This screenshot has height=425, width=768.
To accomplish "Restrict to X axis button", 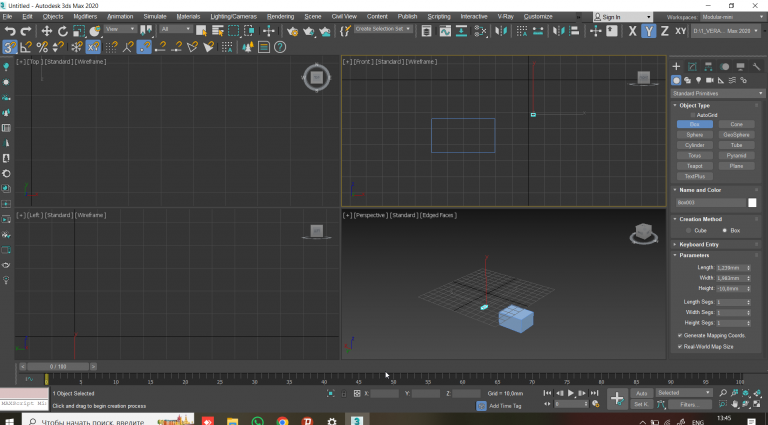I will pyautogui.click(x=632, y=31).
